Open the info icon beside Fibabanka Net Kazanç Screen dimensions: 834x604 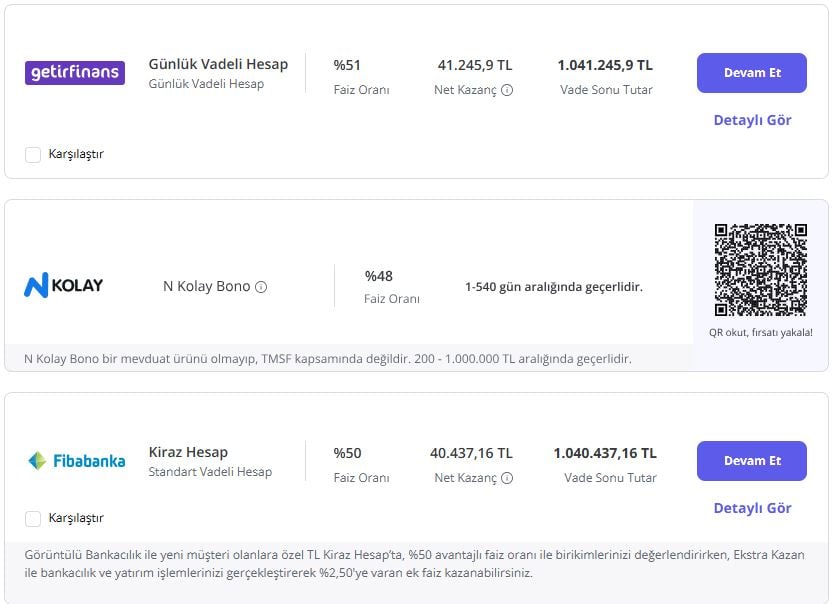tap(505, 478)
